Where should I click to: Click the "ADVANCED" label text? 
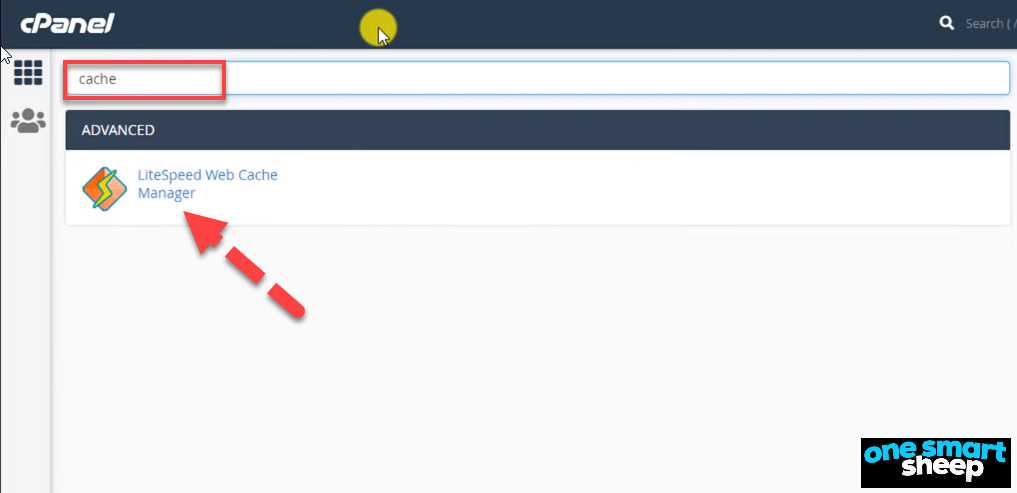point(118,130)
